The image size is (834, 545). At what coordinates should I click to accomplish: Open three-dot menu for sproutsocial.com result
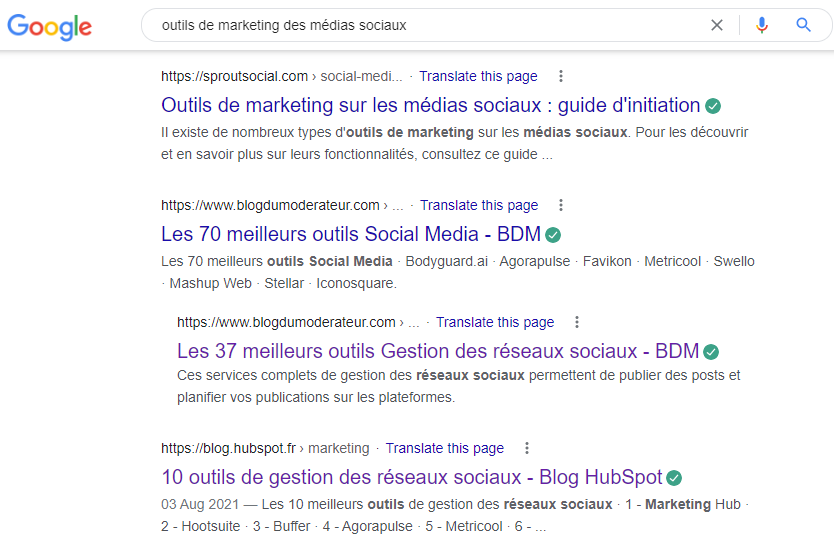click(560, 76)
